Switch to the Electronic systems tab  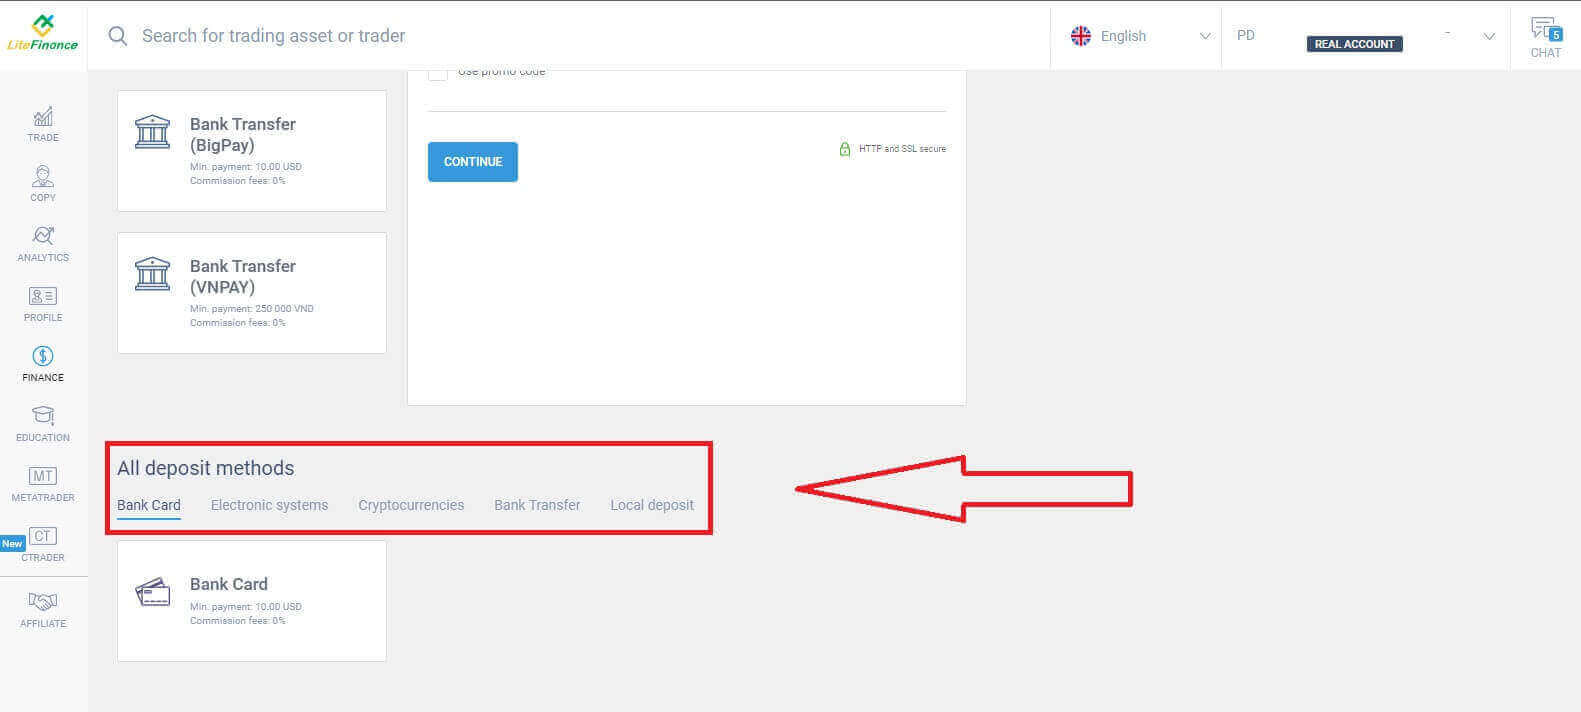(x=269, y=505)
